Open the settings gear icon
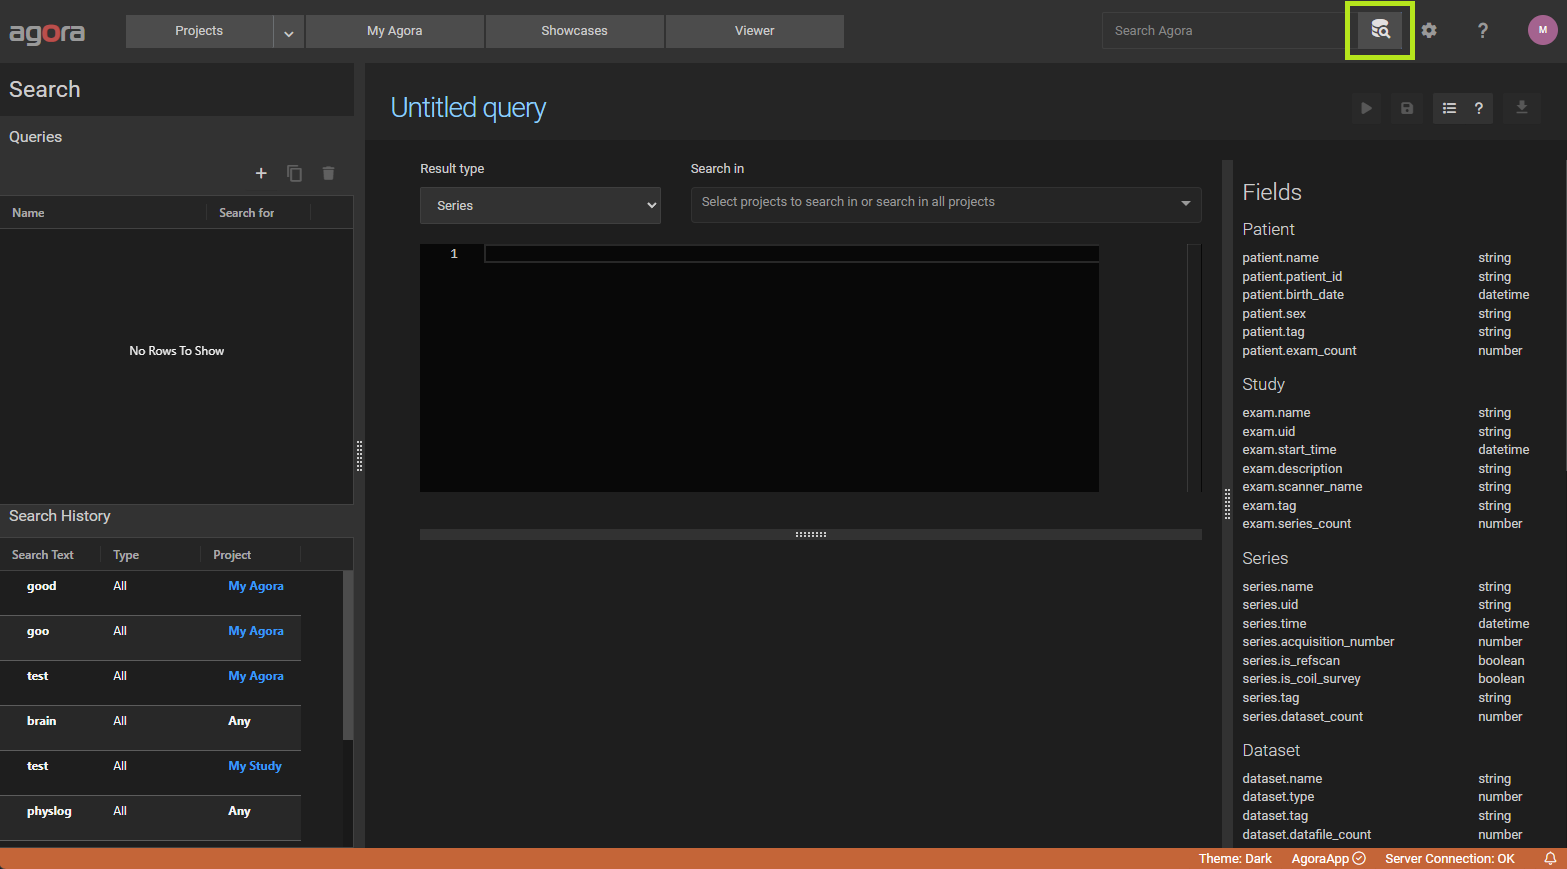1567x869 pixels. (1429, 31)
